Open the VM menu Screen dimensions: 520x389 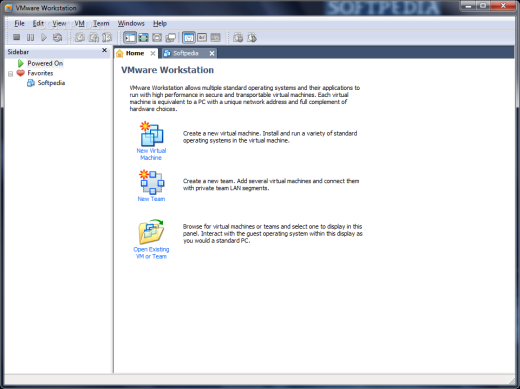[79, 23]
